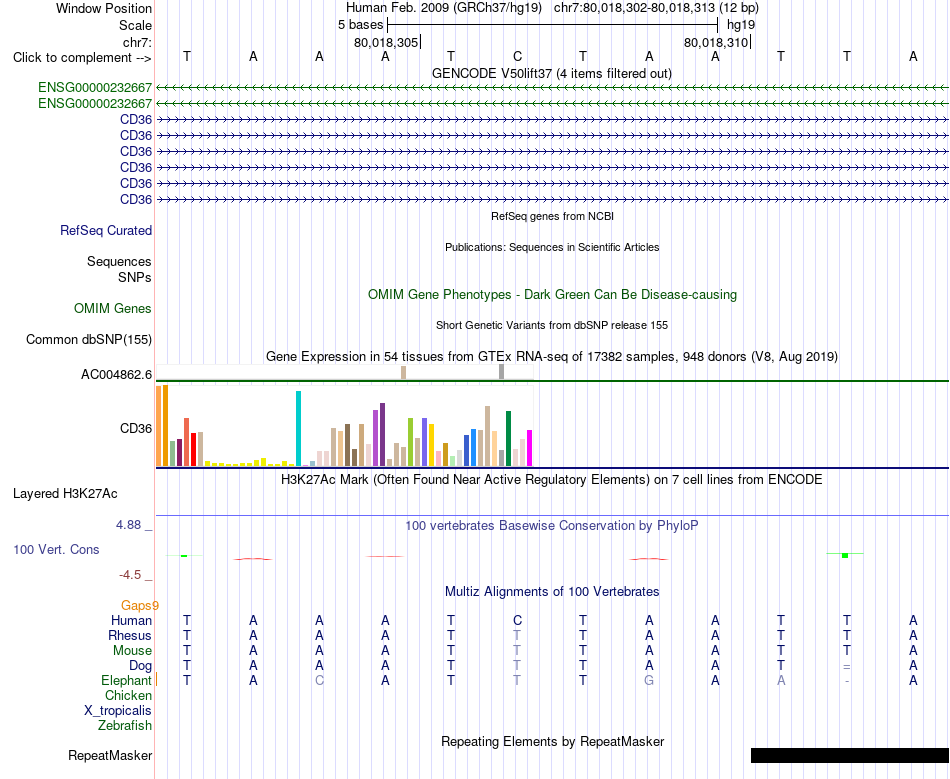Select the Human alignment row label
This screenshot has width=950, height=779.
[x=131, y=620]
